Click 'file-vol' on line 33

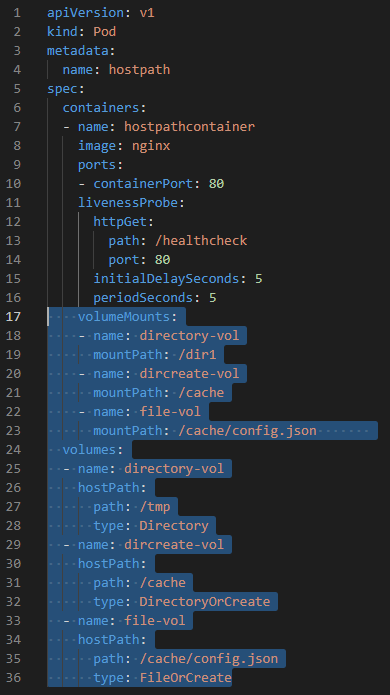[155, 621]
